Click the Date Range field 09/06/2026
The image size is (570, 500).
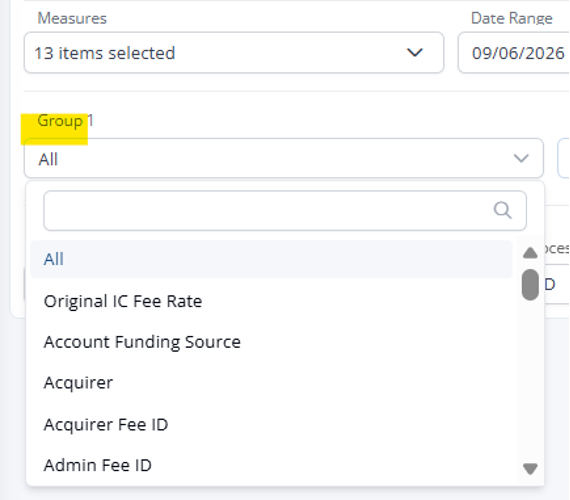point(514,53)
